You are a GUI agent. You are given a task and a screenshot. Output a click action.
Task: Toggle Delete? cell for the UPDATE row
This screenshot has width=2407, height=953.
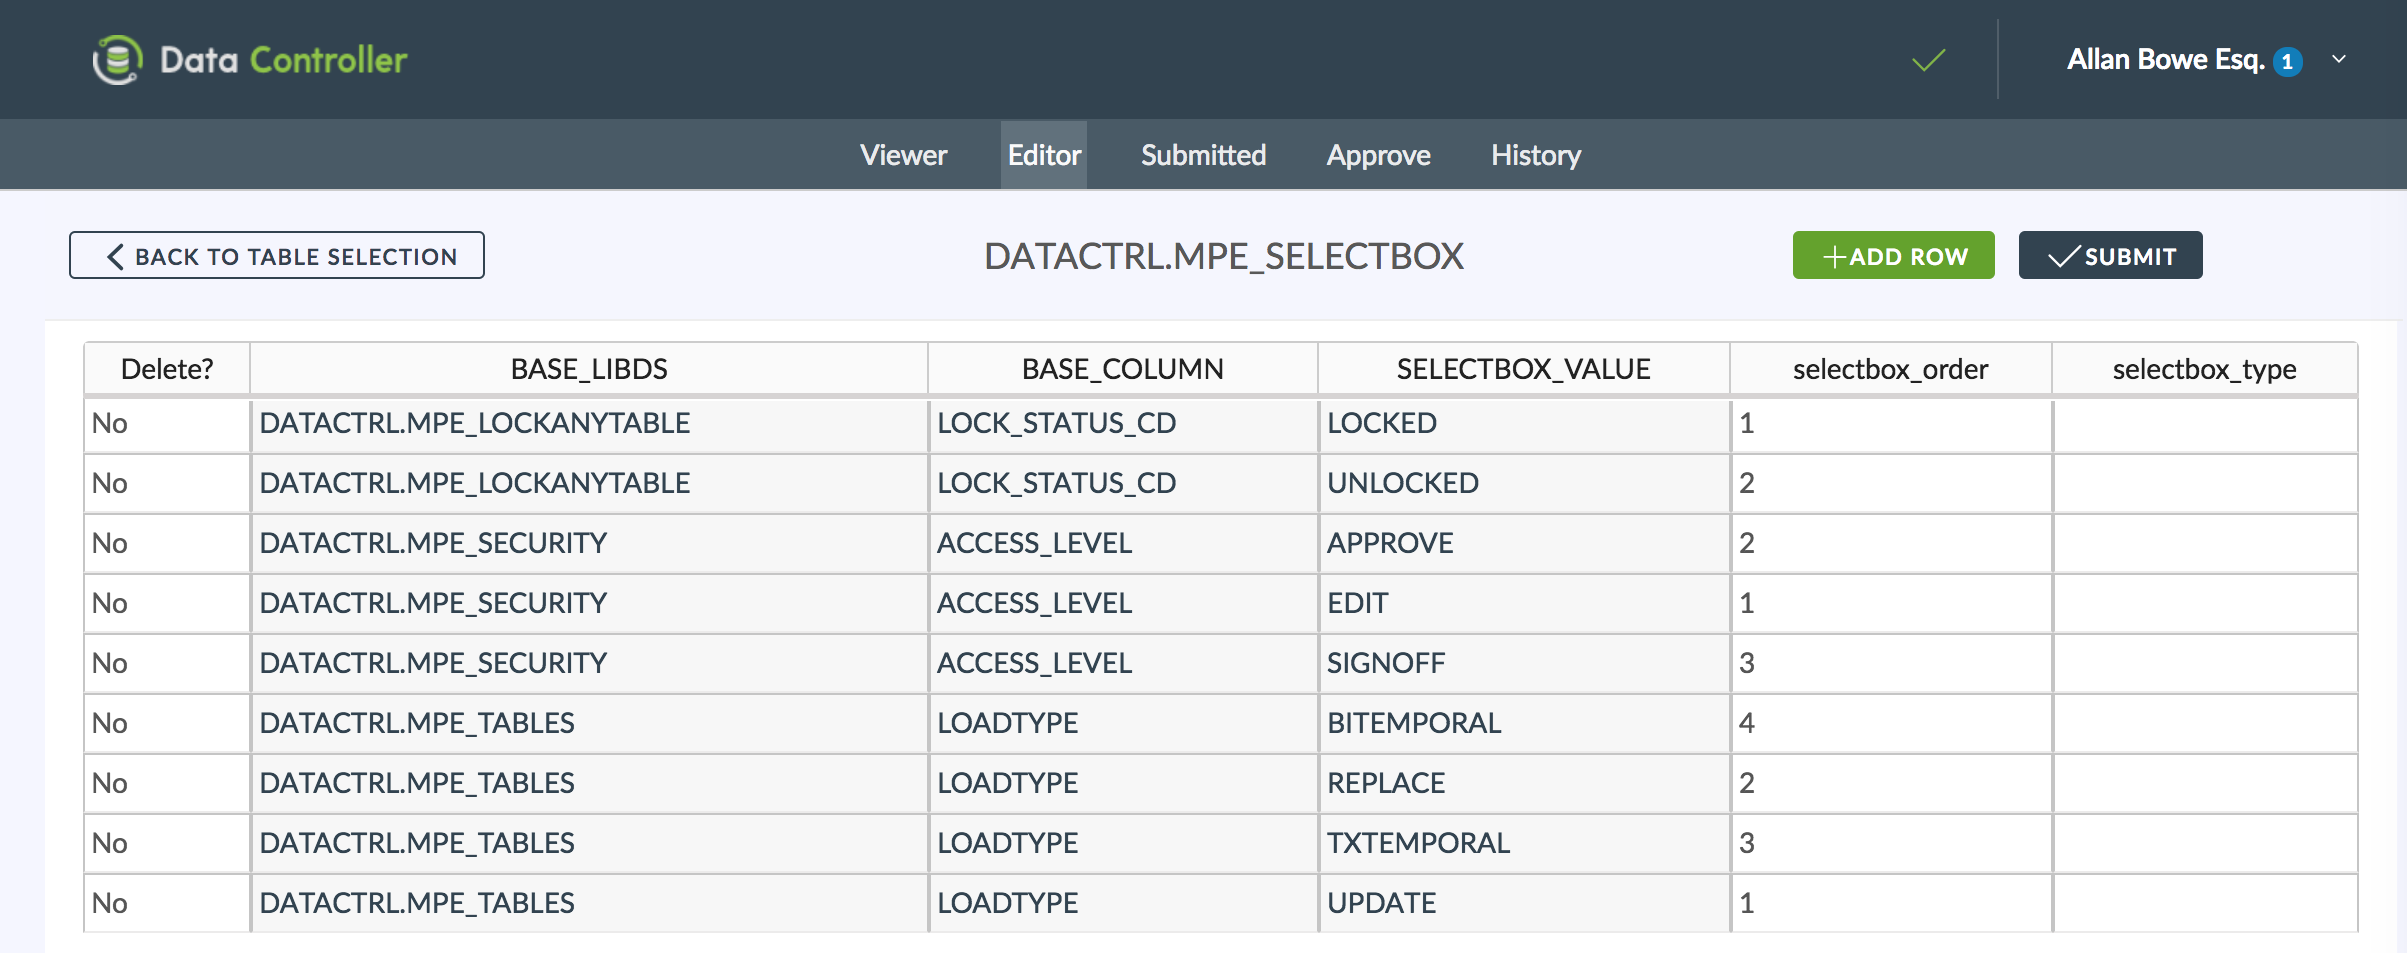166,903
